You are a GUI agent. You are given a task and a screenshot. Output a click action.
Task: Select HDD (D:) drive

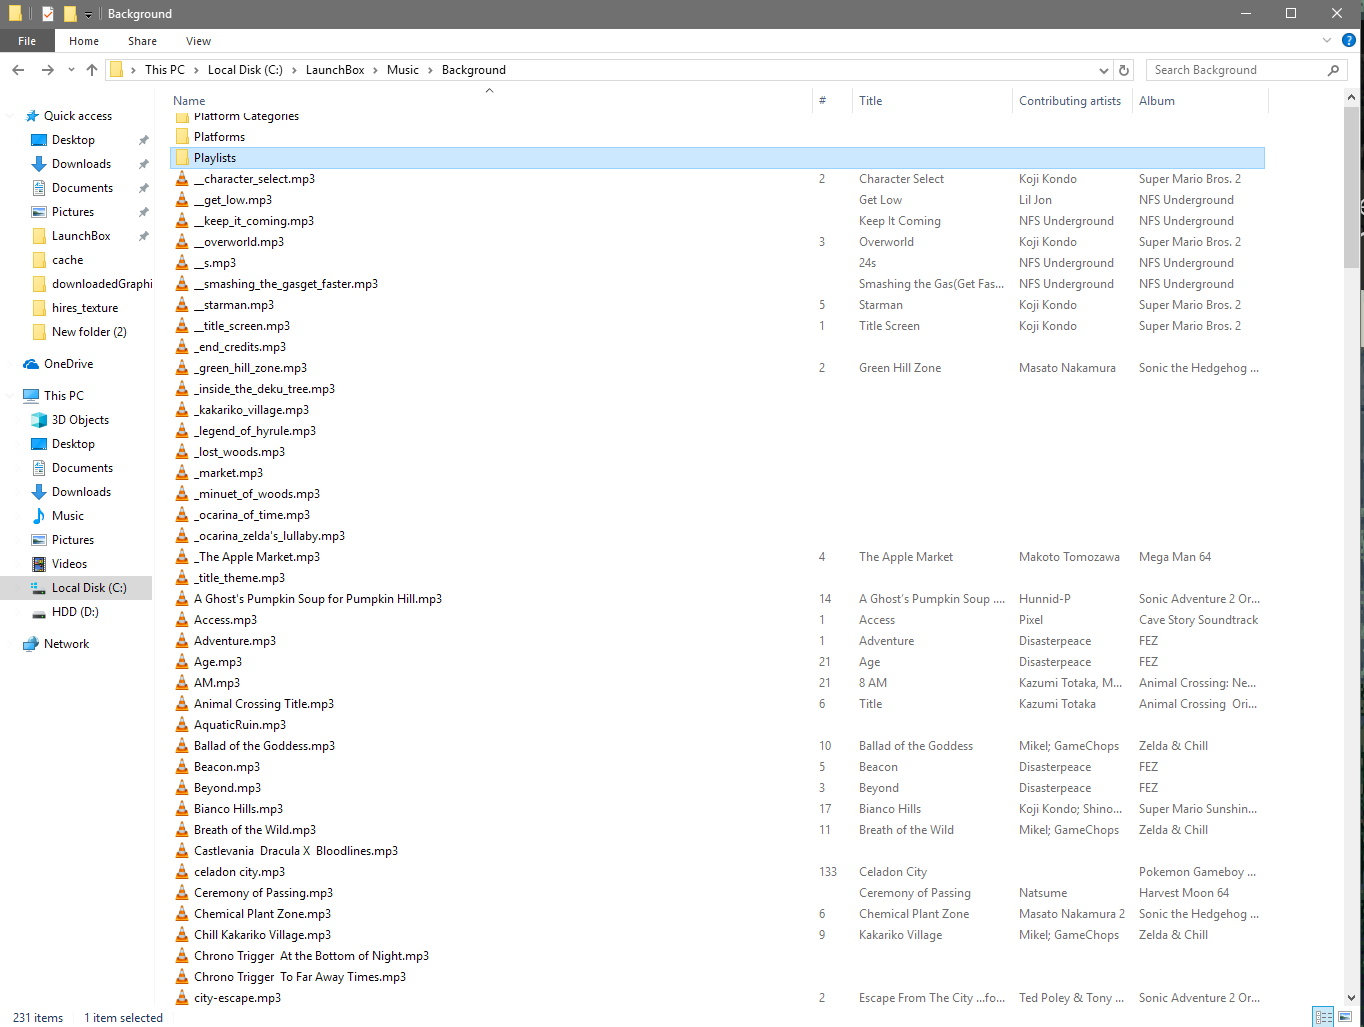point(75,612)
